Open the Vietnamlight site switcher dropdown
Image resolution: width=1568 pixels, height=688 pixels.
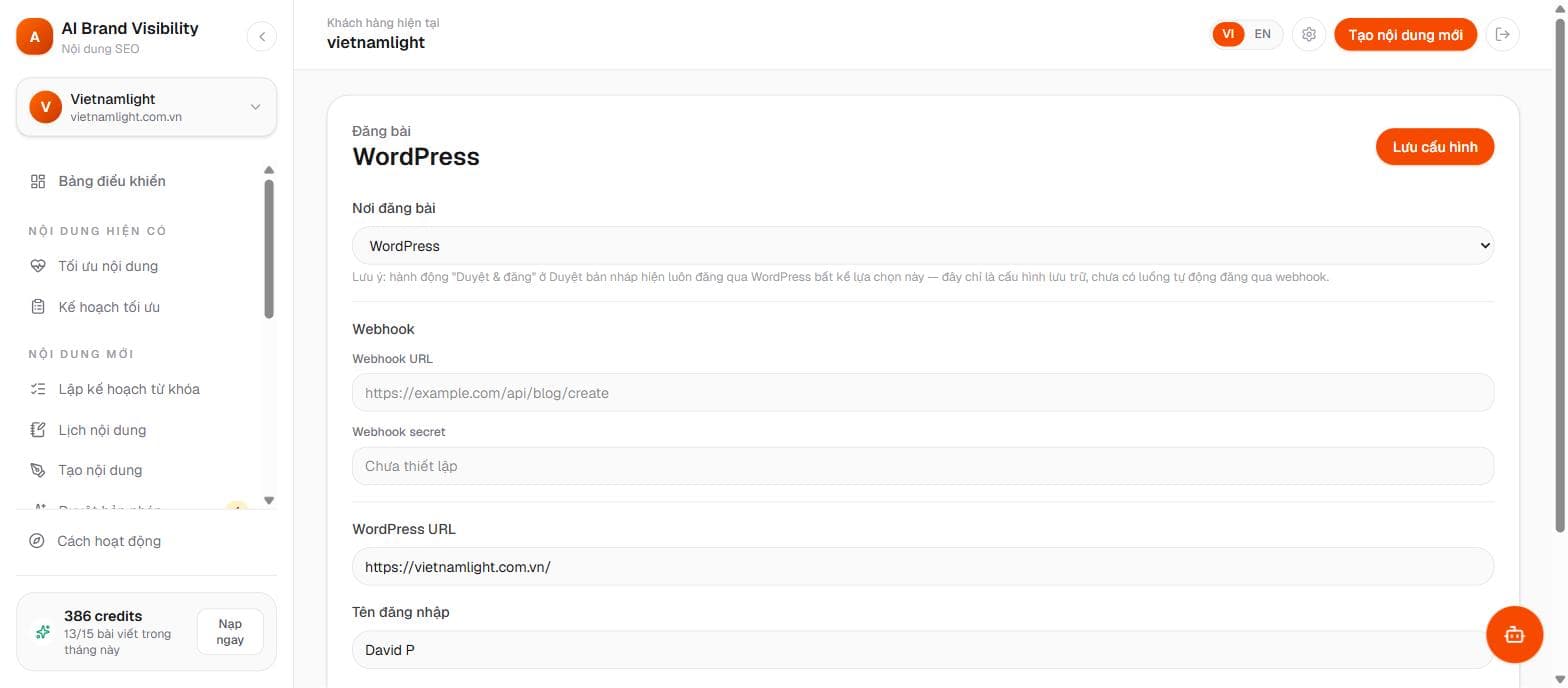click(x=146, y=107)
